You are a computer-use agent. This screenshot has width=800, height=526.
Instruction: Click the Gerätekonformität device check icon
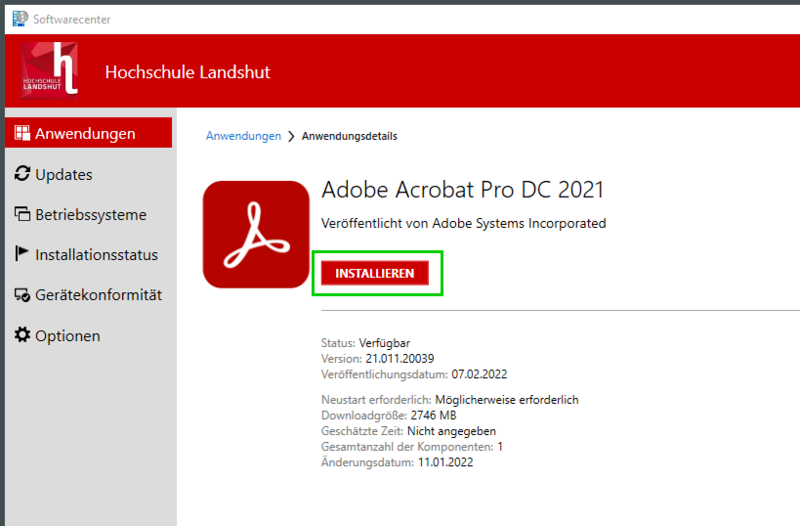22,295
